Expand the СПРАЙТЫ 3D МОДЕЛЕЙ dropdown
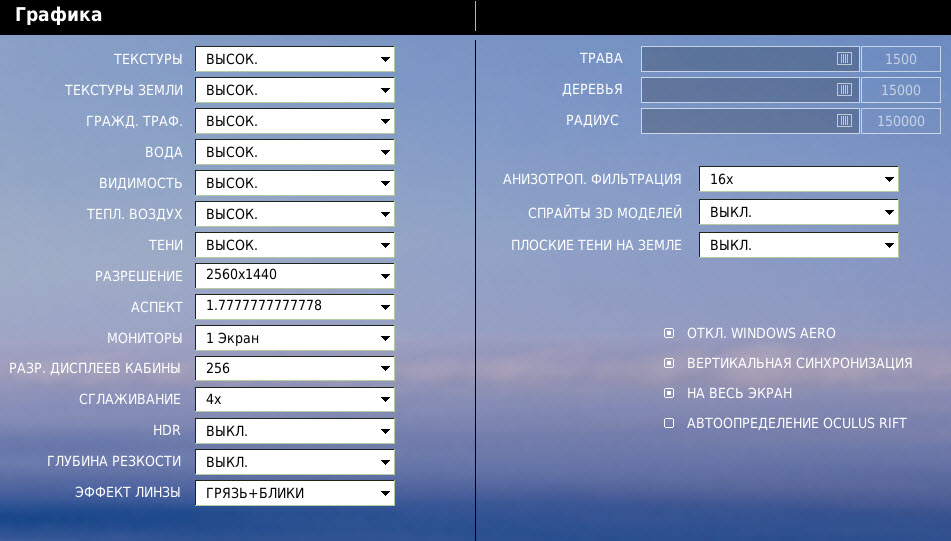Image resolution: width=951 pixels, height=541 pixels. (798, 212)
